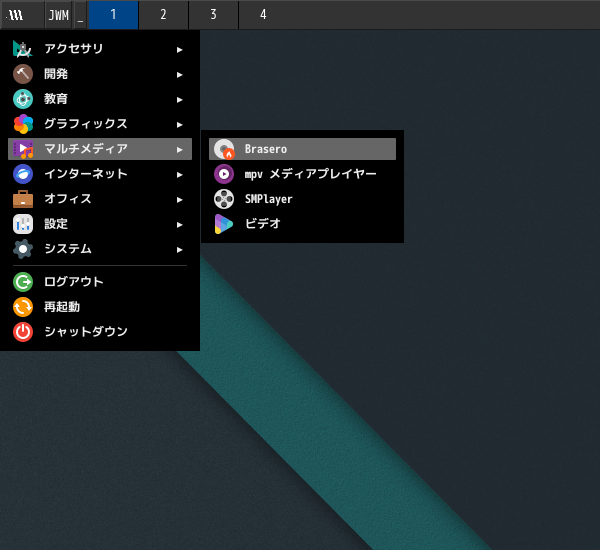Click the mpv purple play icon
This screenshot has width=600, height=550.
point(224,174)
